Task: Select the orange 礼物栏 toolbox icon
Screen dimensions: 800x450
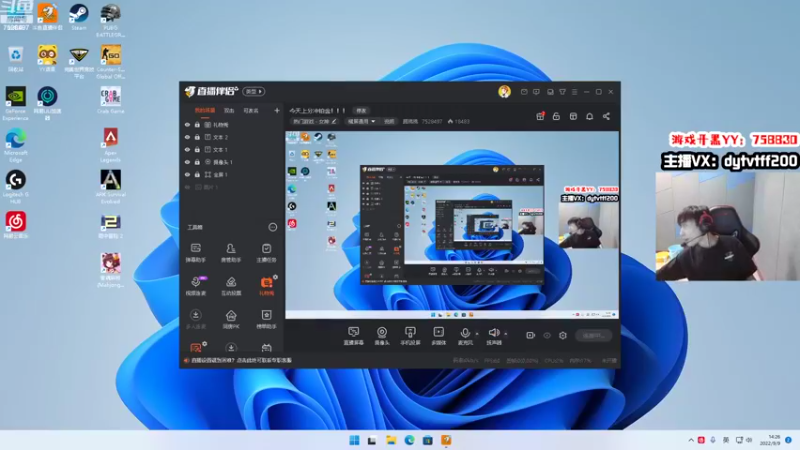Action: click(x=266, y=286)
